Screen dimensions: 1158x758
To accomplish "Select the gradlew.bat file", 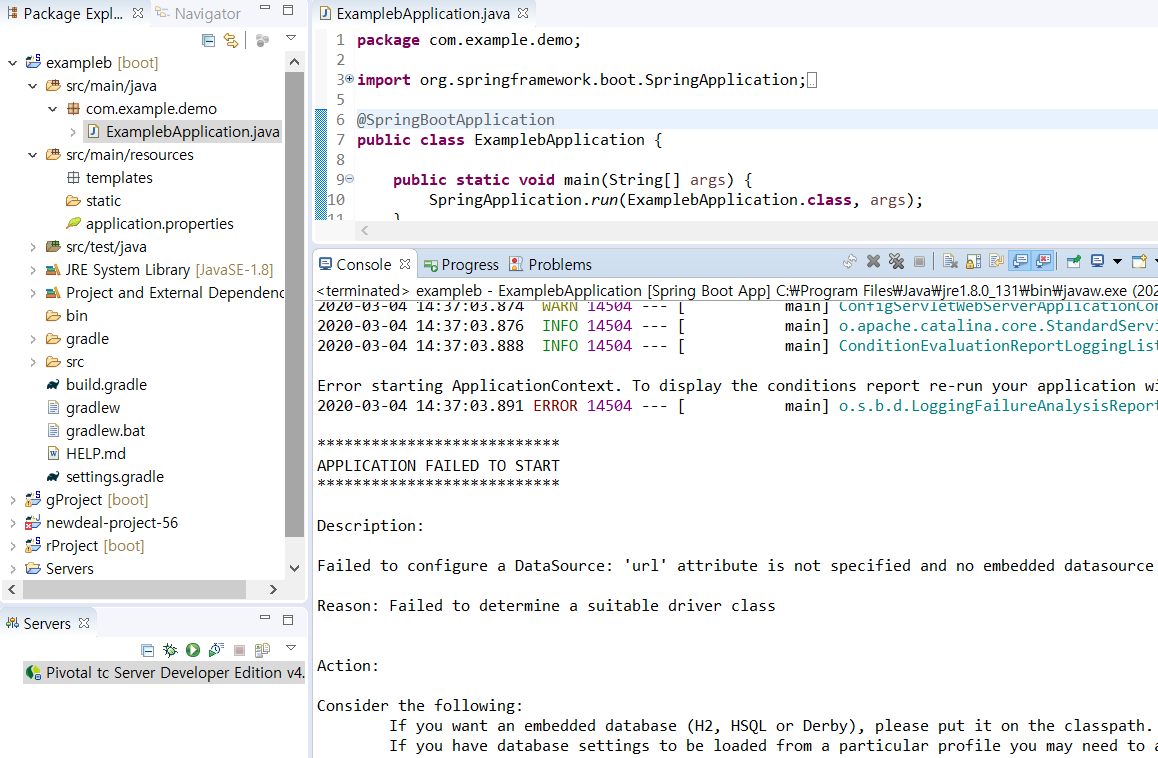I will click(x=106, y=431).
